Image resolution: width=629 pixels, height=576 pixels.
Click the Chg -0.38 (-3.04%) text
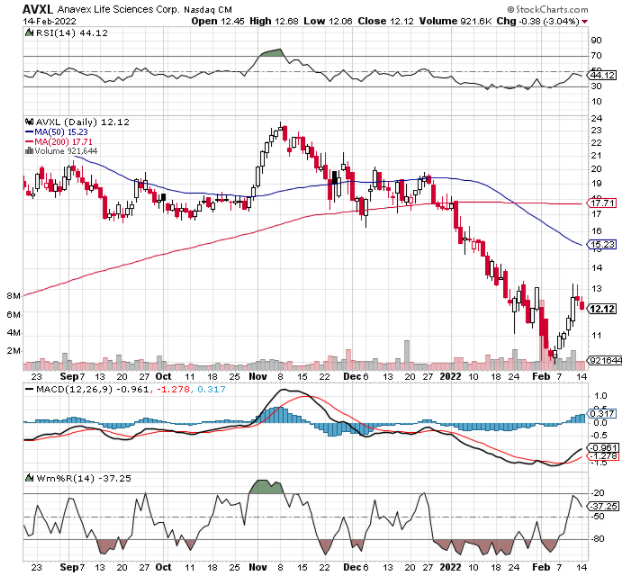(538, 21)
